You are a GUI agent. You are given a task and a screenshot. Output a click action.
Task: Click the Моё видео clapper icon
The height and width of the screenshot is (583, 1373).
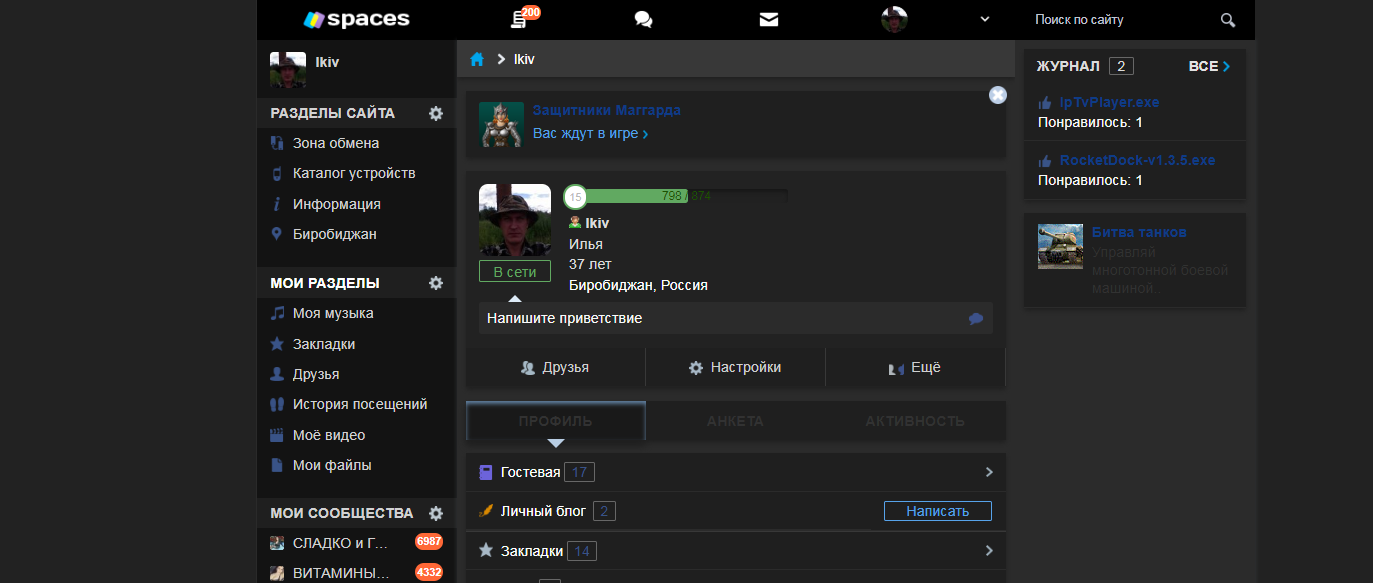(x=277, y=435)
